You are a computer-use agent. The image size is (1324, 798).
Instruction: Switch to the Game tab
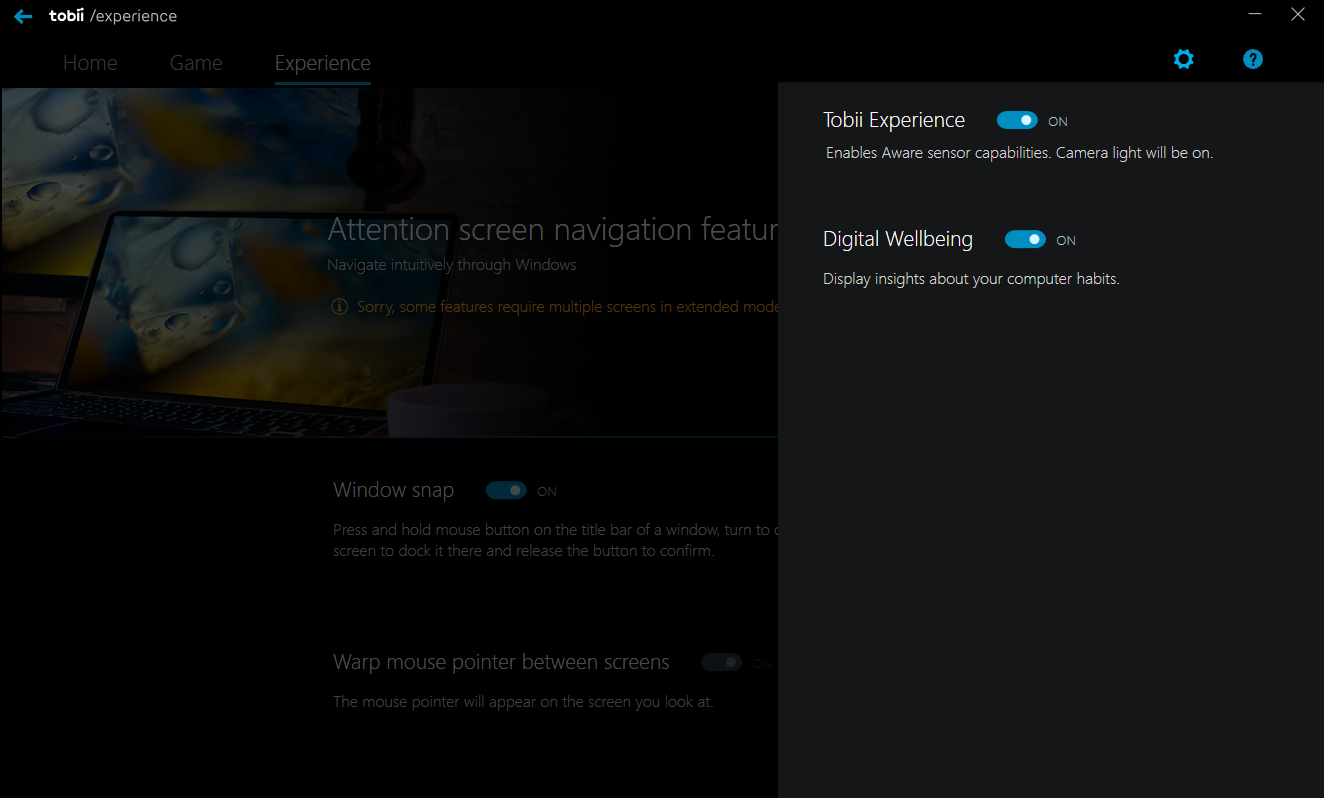click(x=196, y=63)
